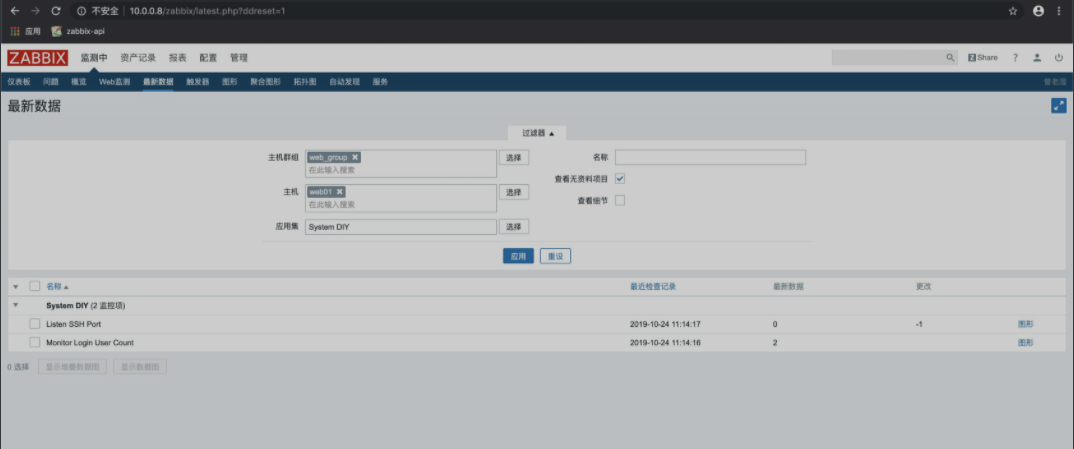Go to the 问题 tab
The width and height of the screenshot is (1074, 449).
(51, 82)
